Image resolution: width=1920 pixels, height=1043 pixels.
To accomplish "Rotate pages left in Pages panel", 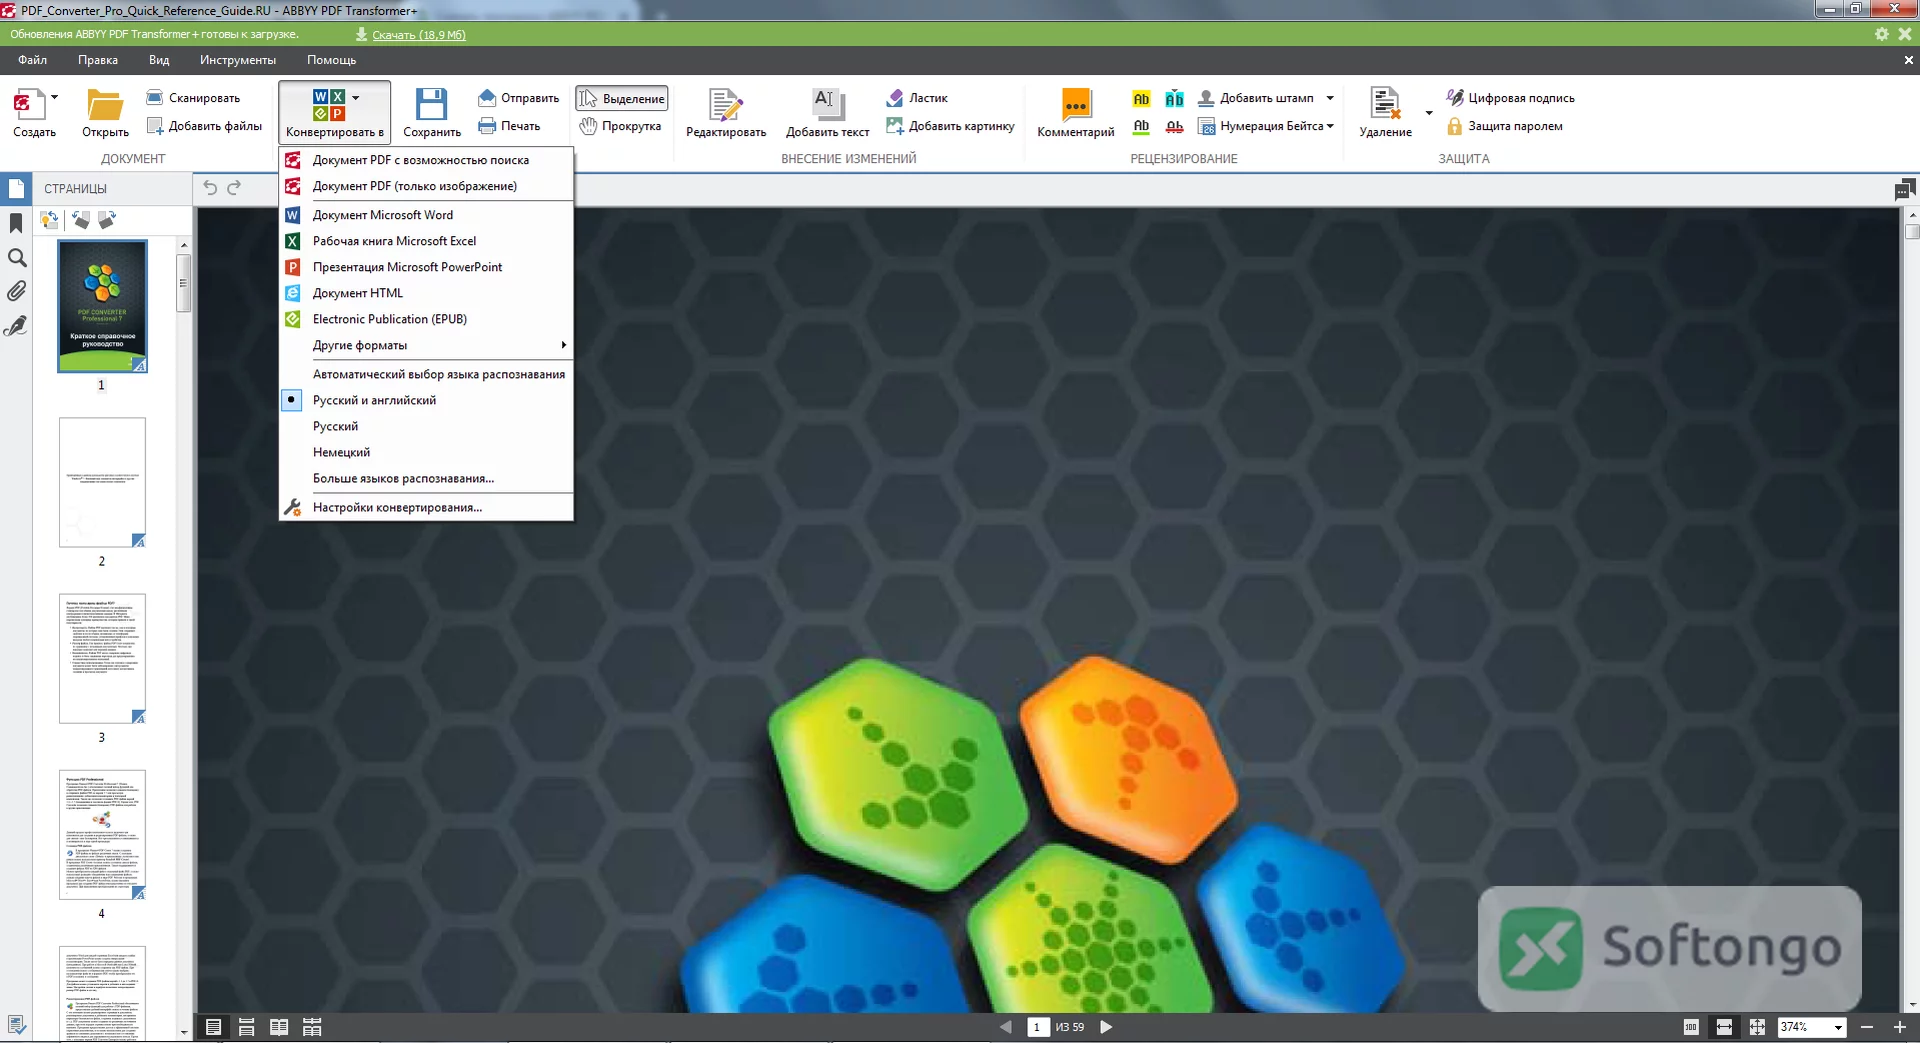I will [x=80, y=219].
